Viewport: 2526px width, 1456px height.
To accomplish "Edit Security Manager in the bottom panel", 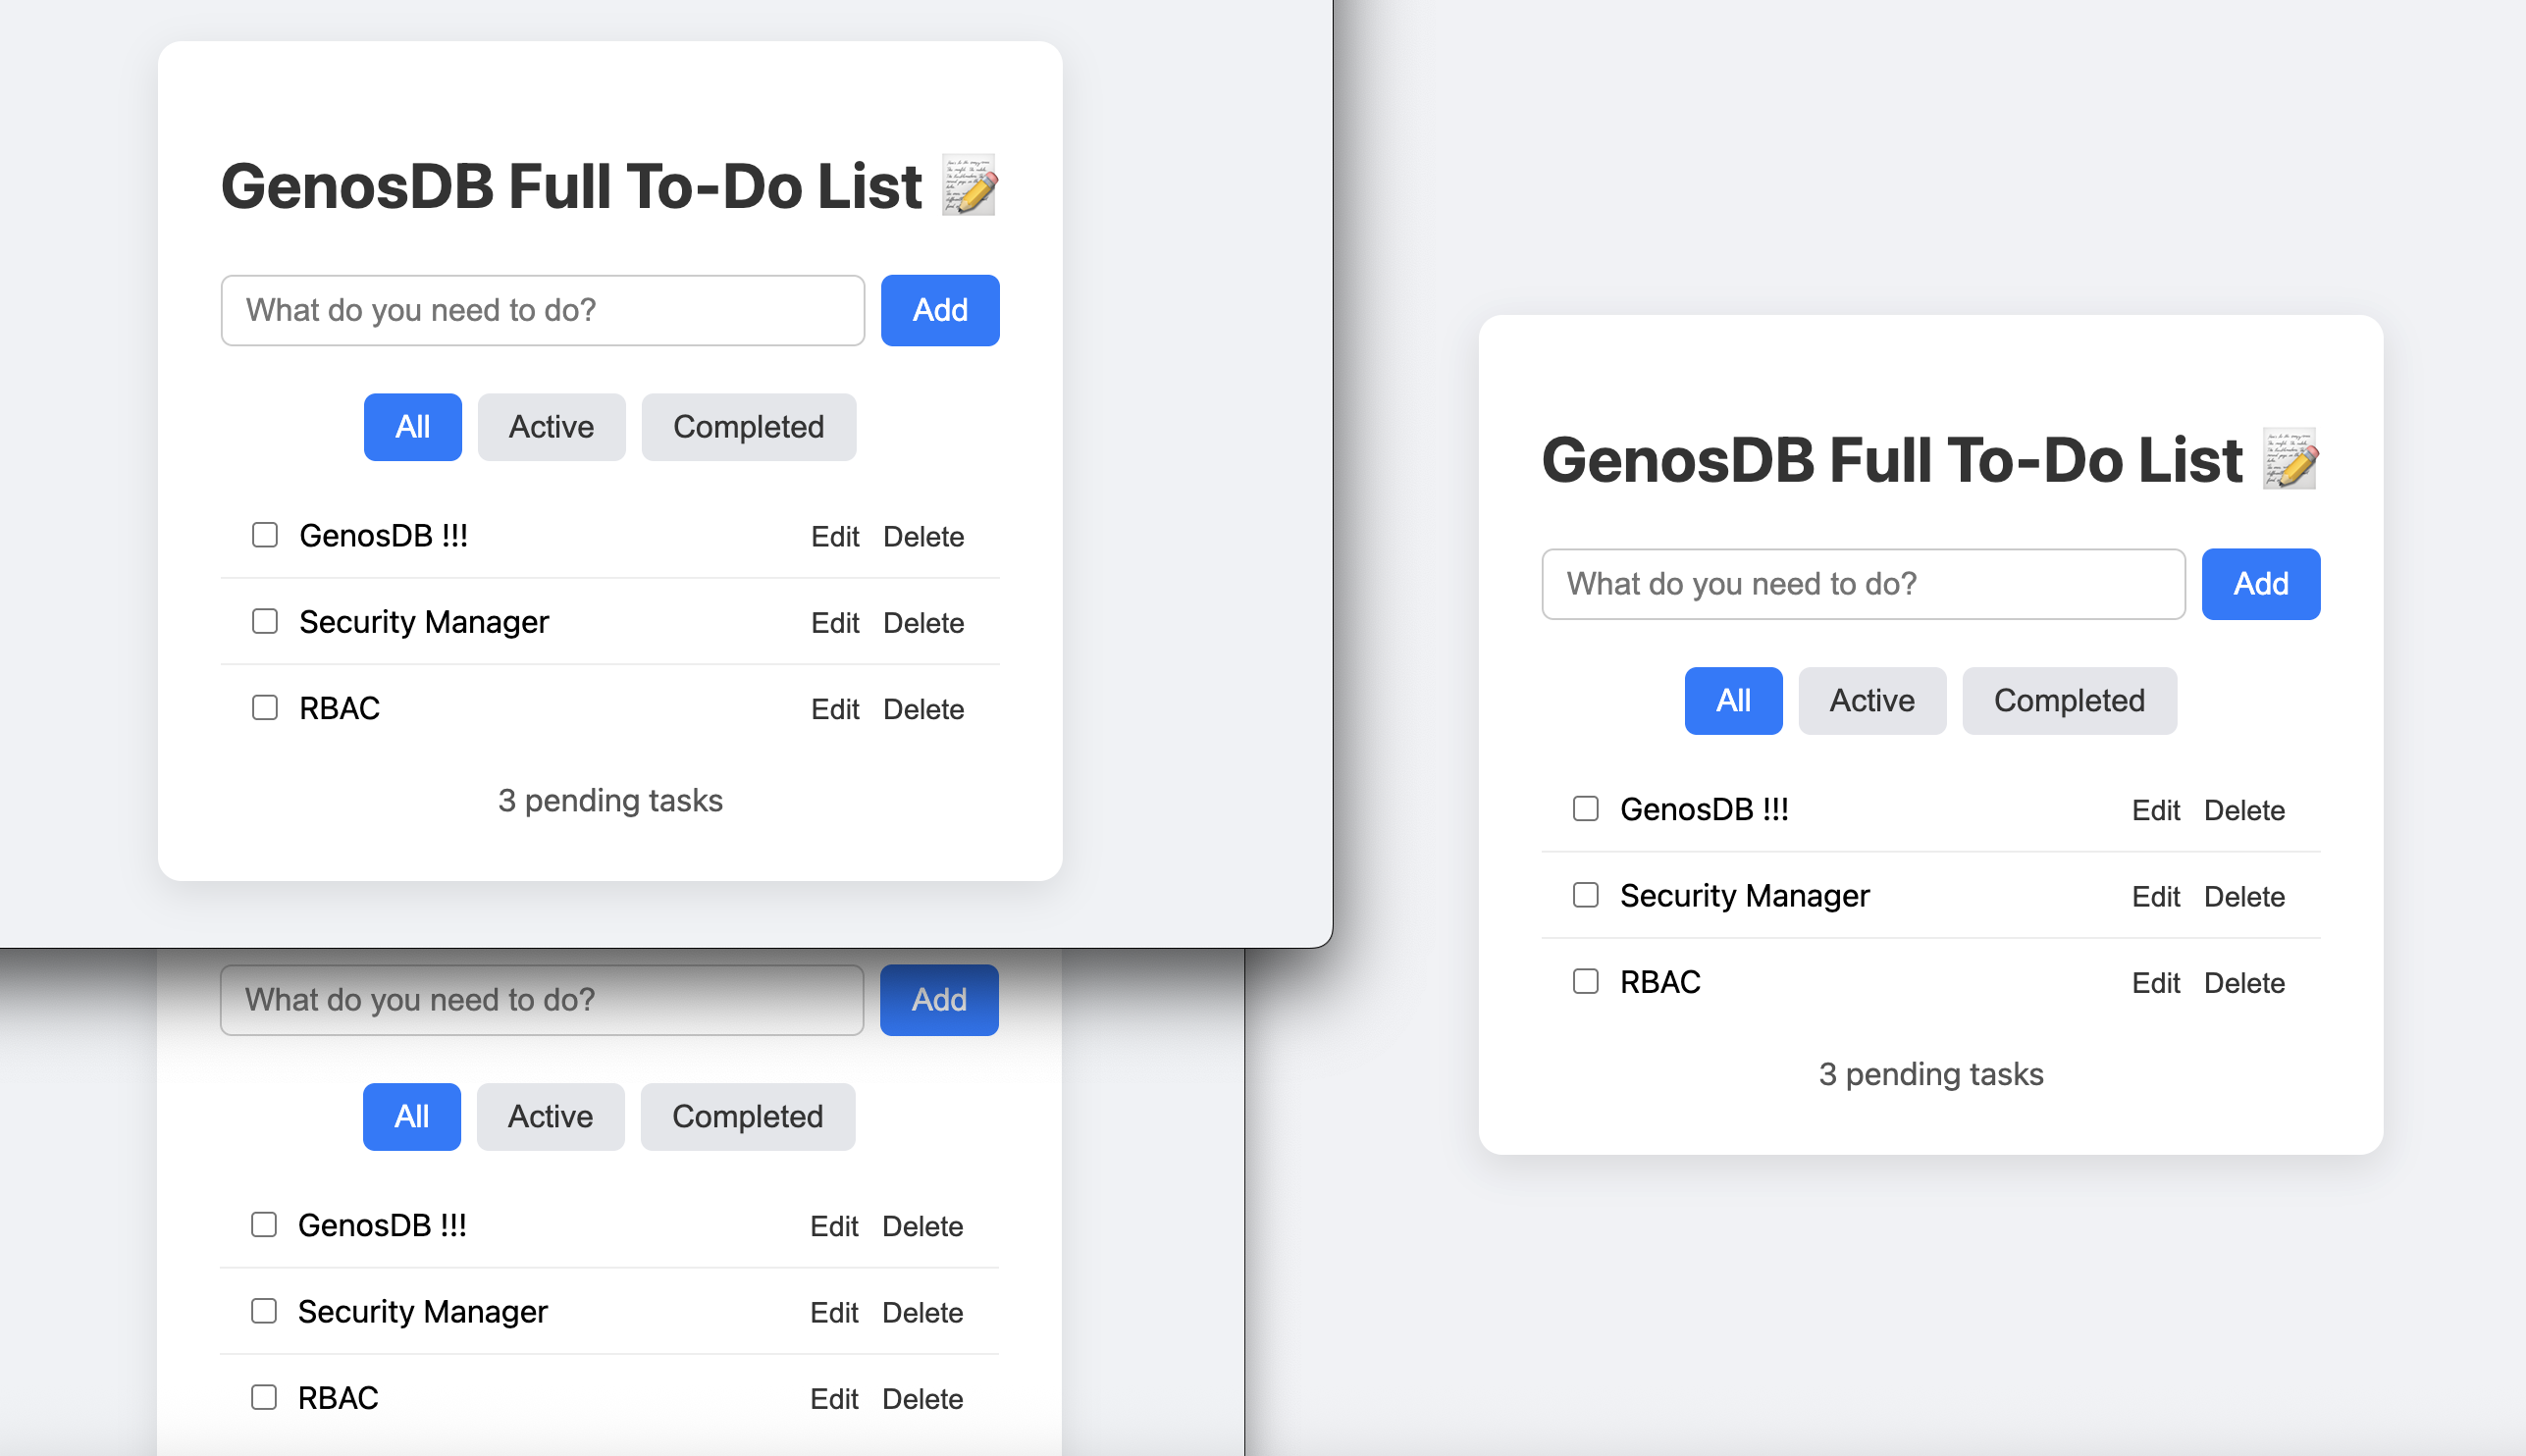I will (x=834, y=1311).
